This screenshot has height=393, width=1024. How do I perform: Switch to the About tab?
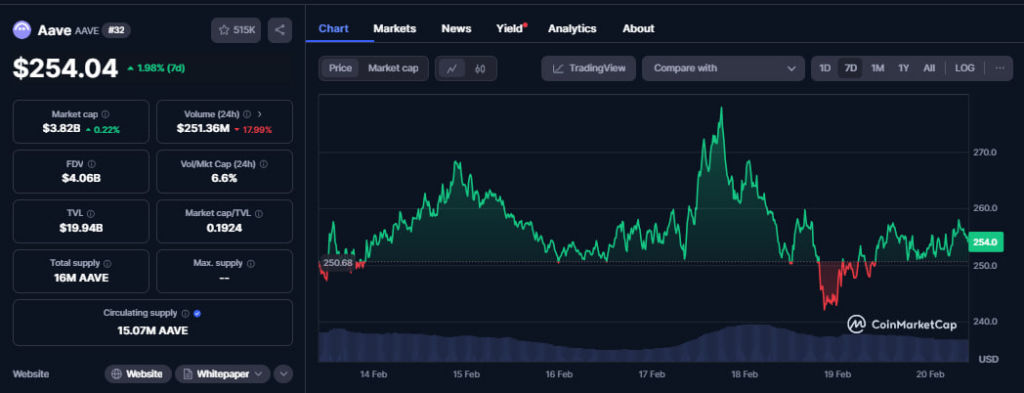click(x=638, y=29)
